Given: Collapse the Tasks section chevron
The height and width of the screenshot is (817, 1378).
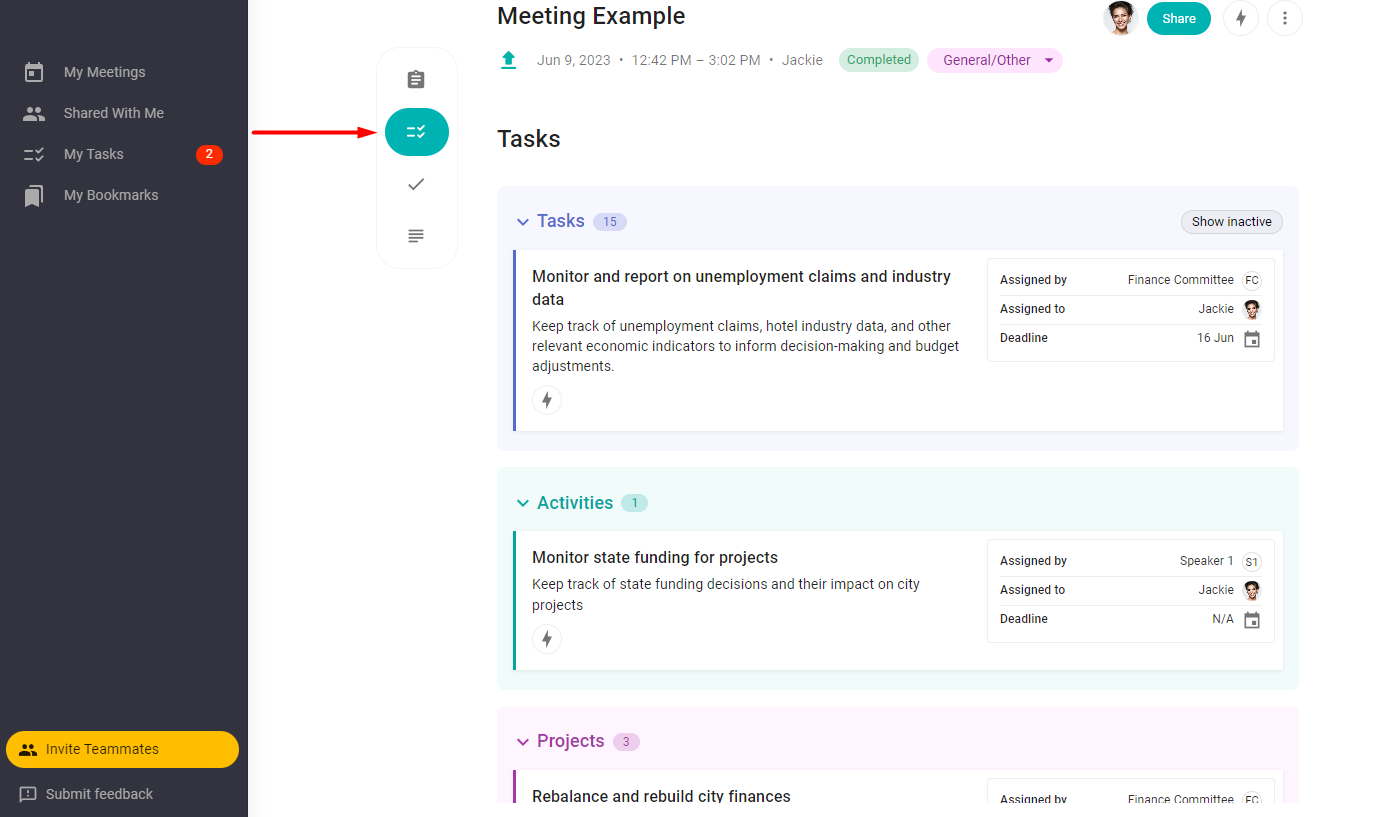Looking at the screenshot, I should [522, 222].
